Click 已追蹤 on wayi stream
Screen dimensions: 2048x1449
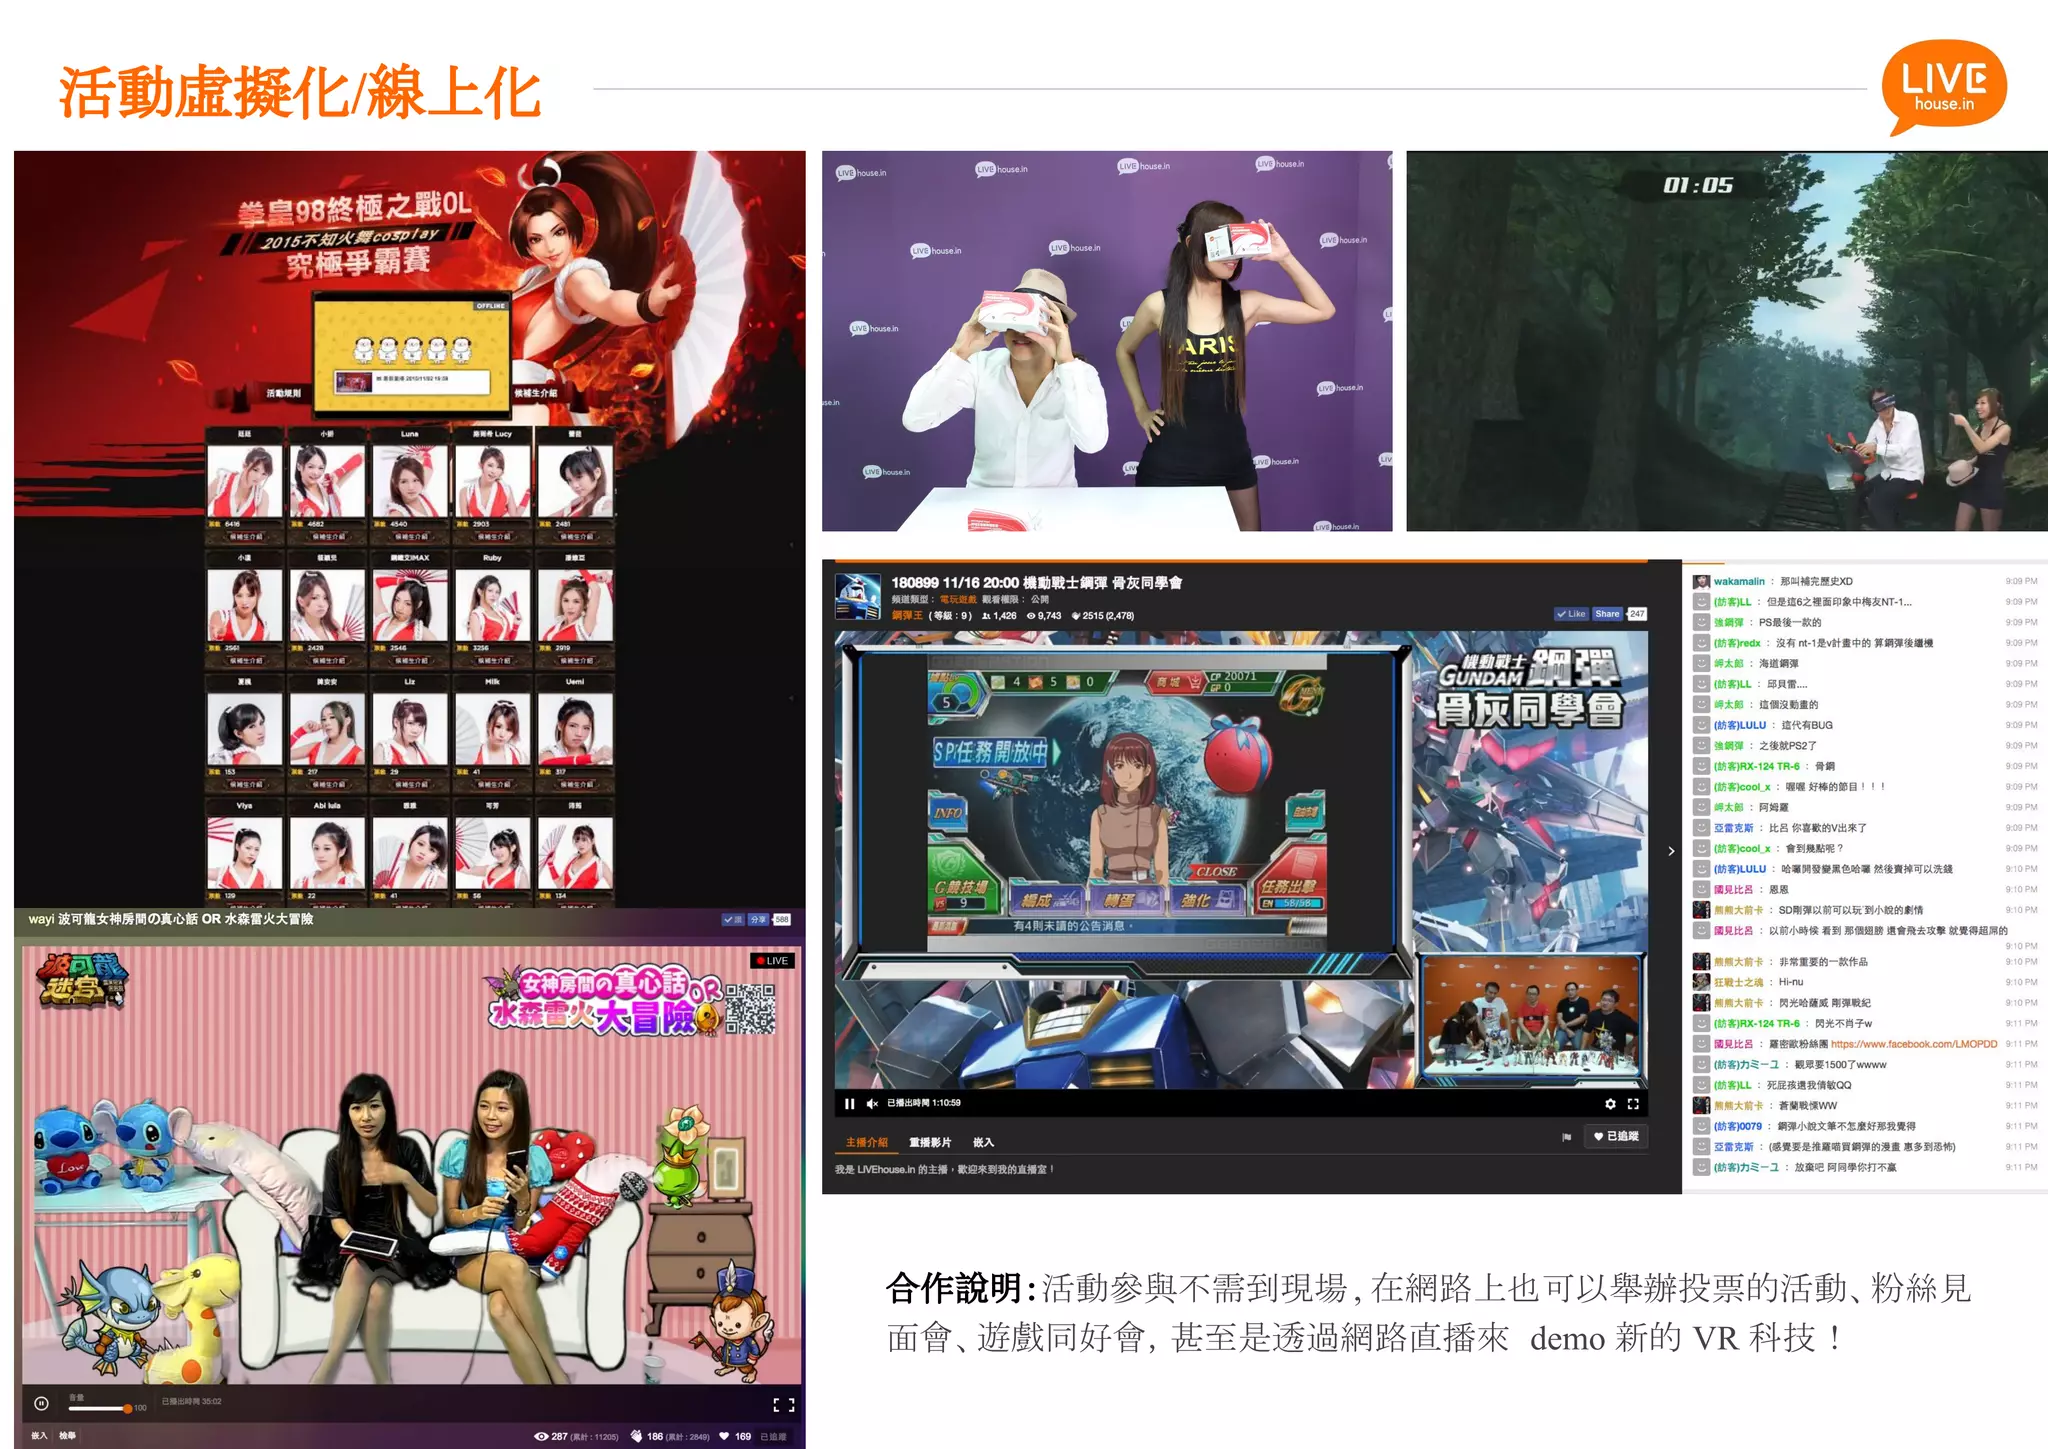pyautogui.click(x=773, y=1437)
